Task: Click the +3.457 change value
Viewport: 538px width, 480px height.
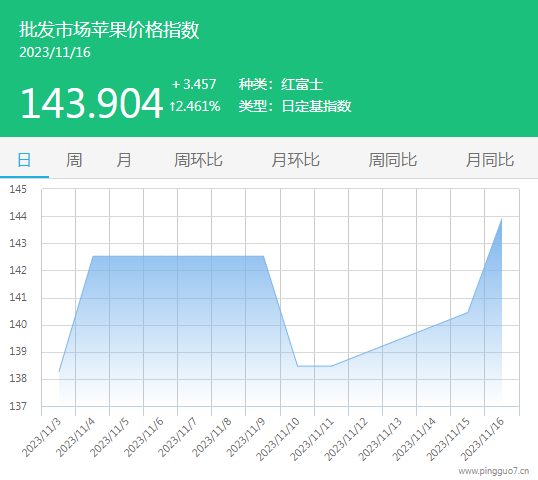Action: point(194,84)
